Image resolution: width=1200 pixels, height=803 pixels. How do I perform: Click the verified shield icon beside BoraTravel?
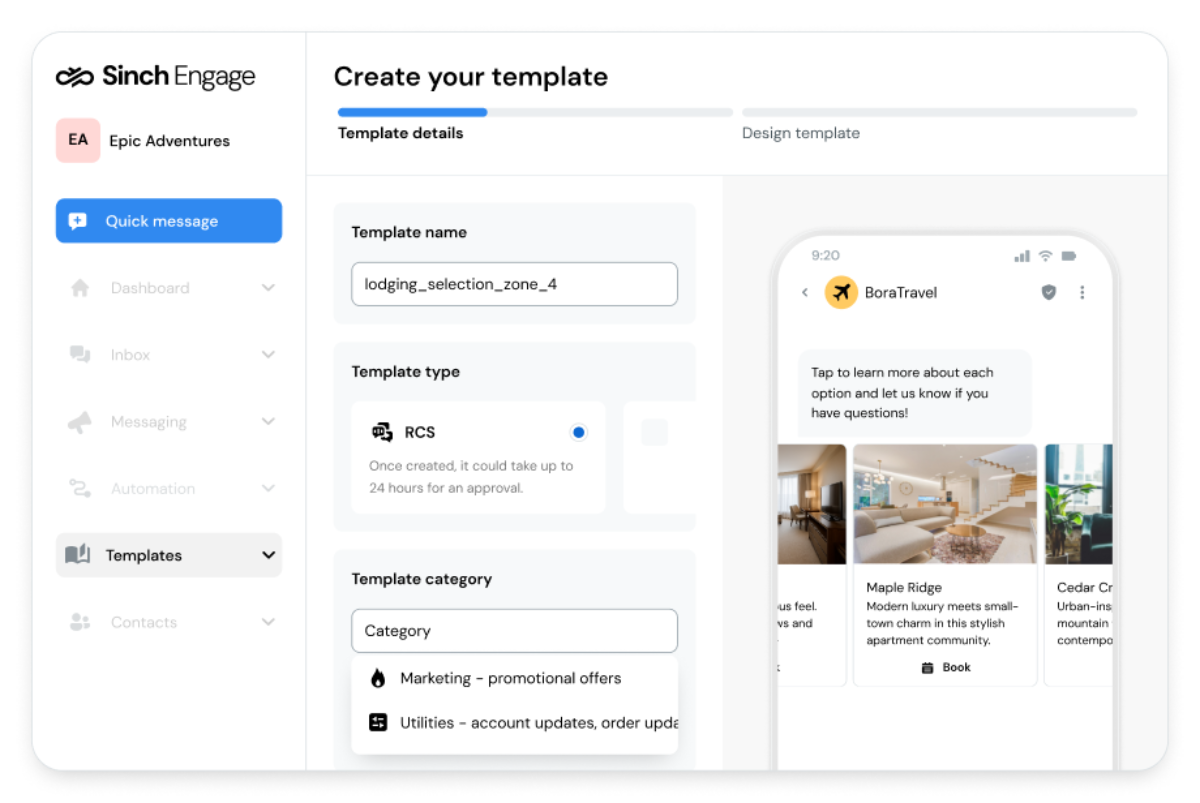click(1048, 293)
